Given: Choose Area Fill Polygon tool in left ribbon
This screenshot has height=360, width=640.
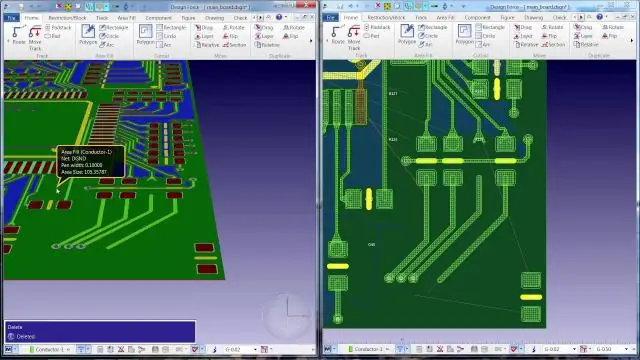Looking at the screenshot, I should click(x=88, y=35).
